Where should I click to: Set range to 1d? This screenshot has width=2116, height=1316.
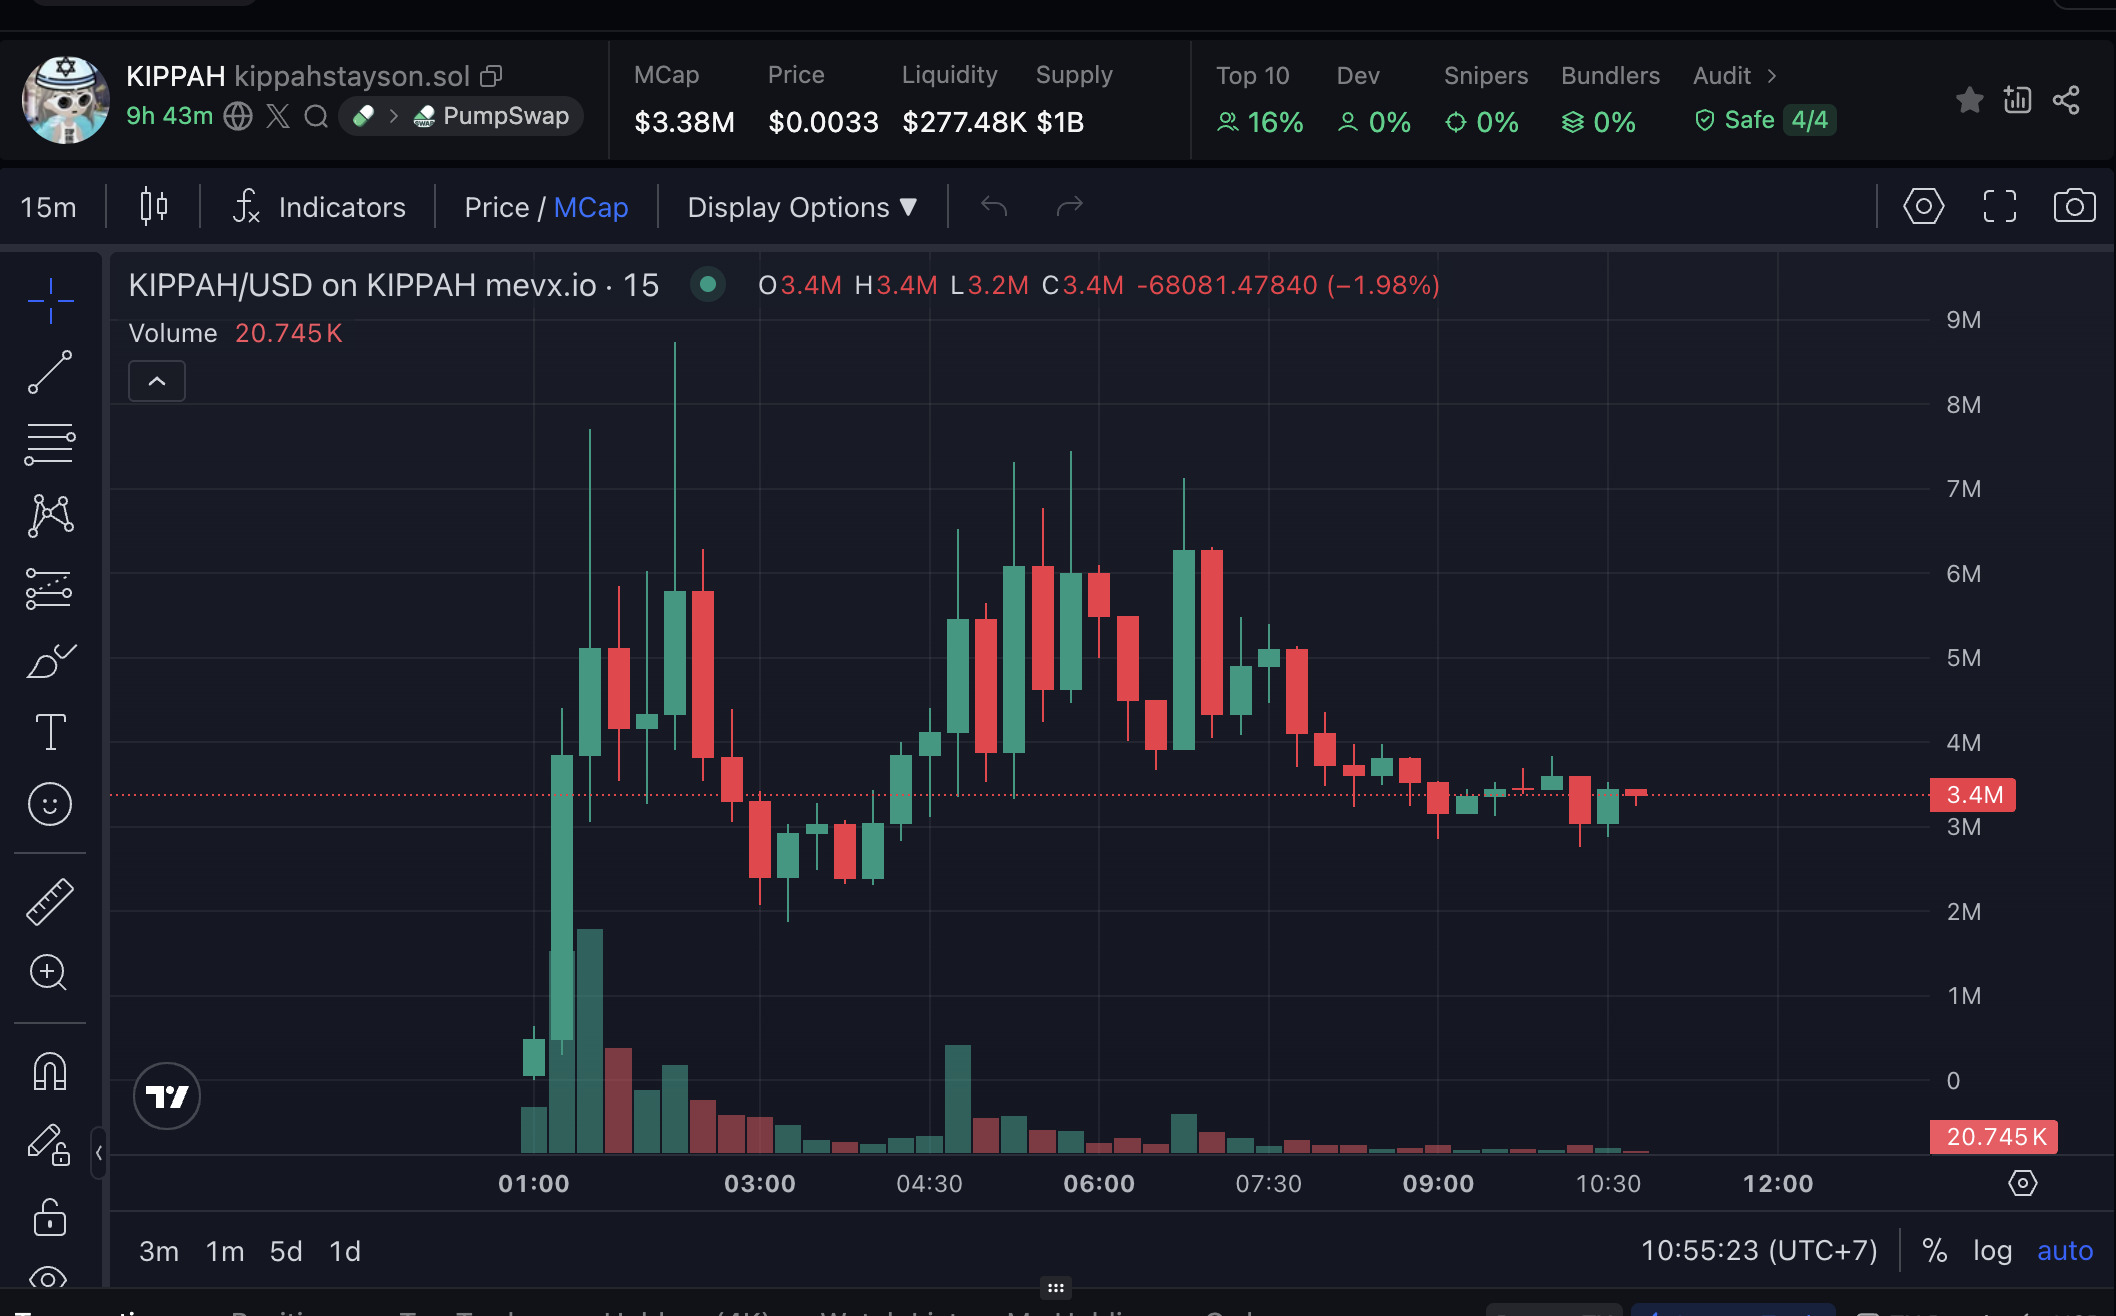tap(345, 1251)
